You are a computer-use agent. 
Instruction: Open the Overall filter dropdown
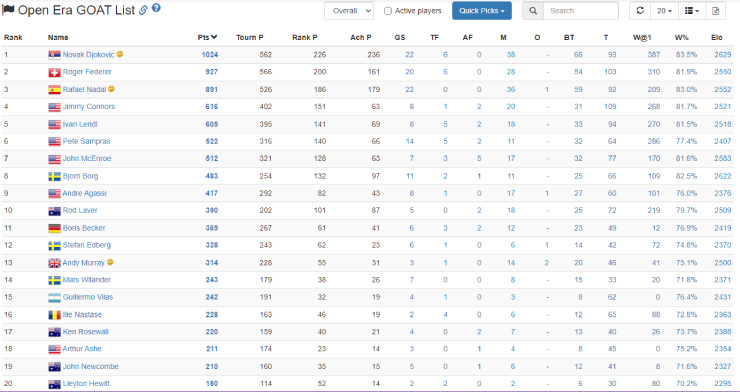coord(349,11)
